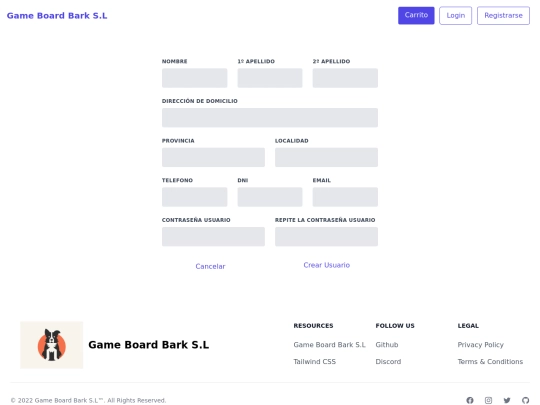Image resolution: width=540 pixels, height=405 pixels.
Task: Open the Tailwind CSS footer link
Action: point(314,362)
